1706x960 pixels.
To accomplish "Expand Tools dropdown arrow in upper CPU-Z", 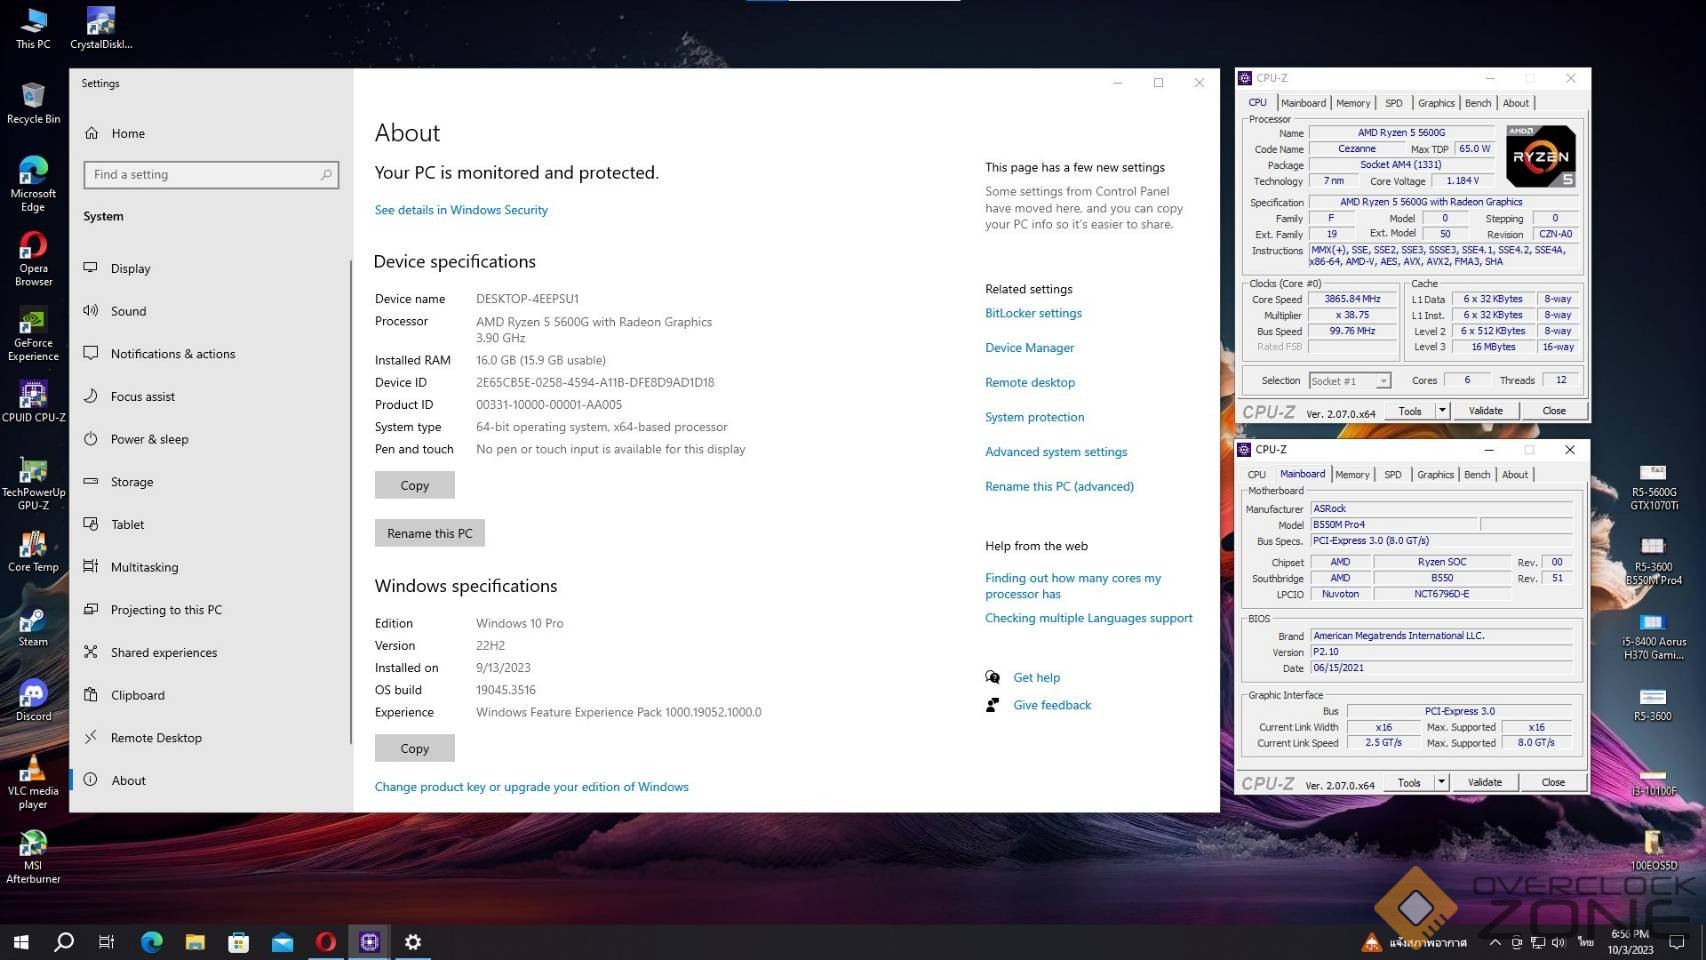I will click(1442, 411).
